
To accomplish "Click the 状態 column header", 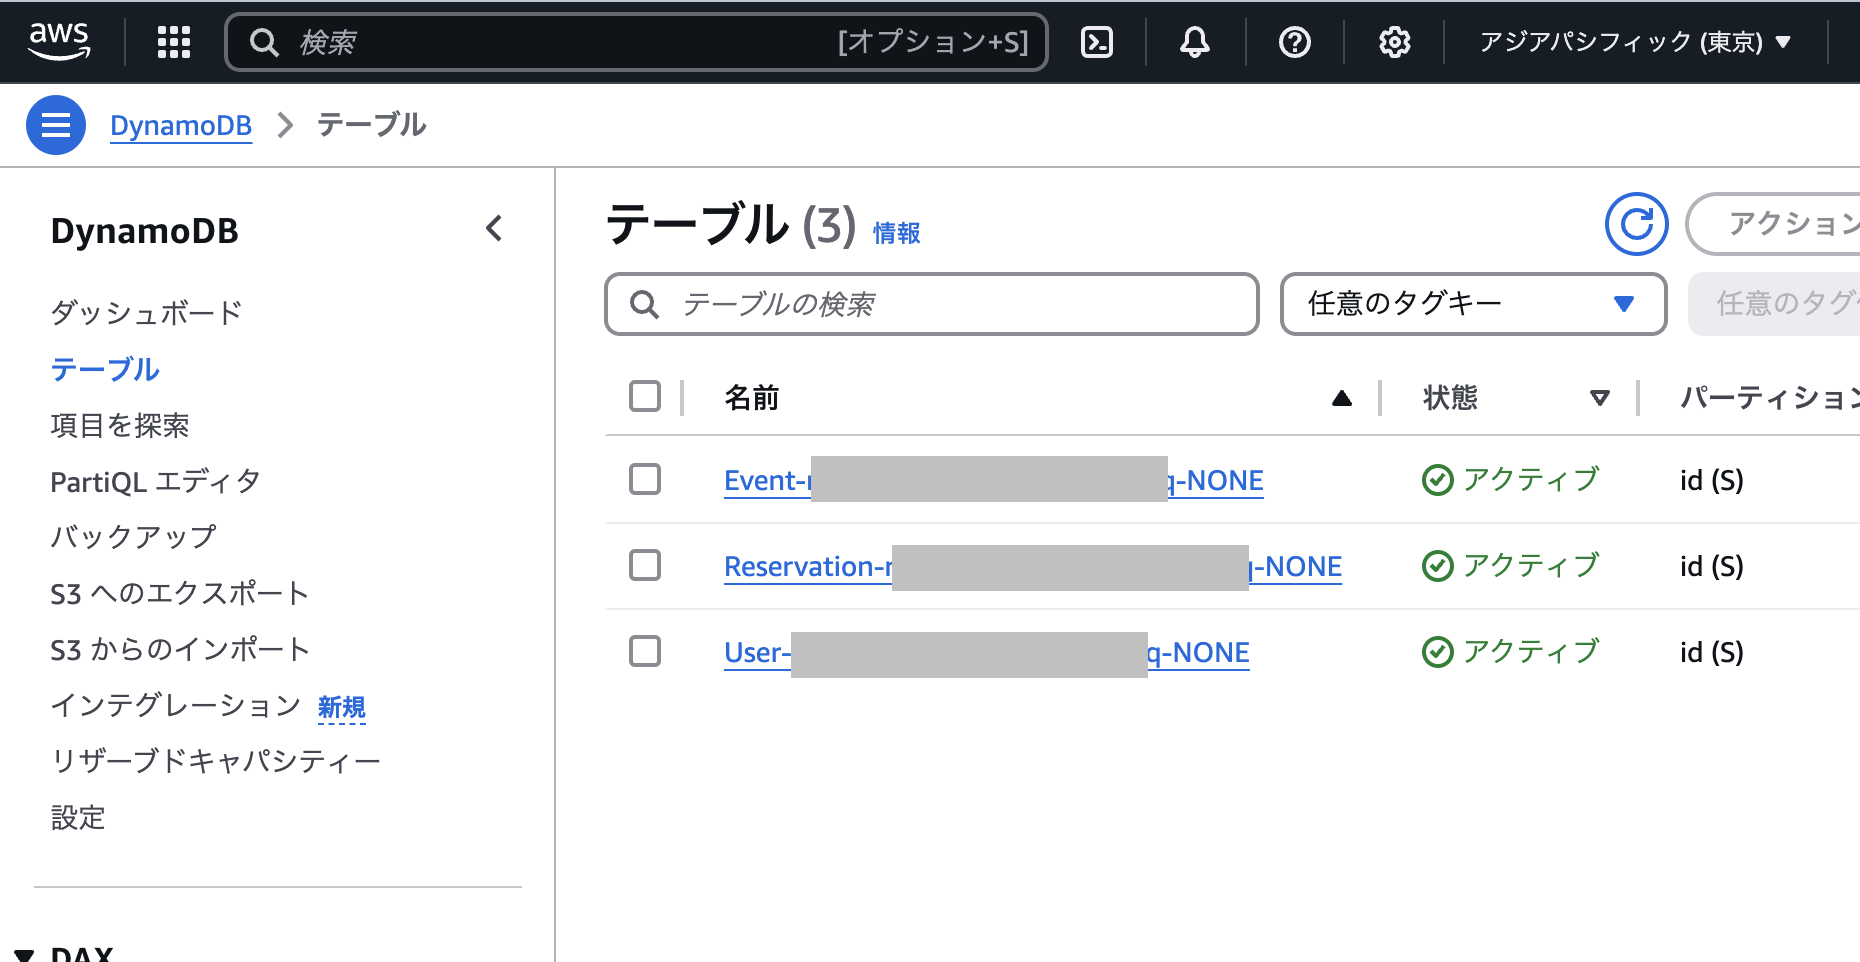I will pyautogui.click(x=1450, y=398).
